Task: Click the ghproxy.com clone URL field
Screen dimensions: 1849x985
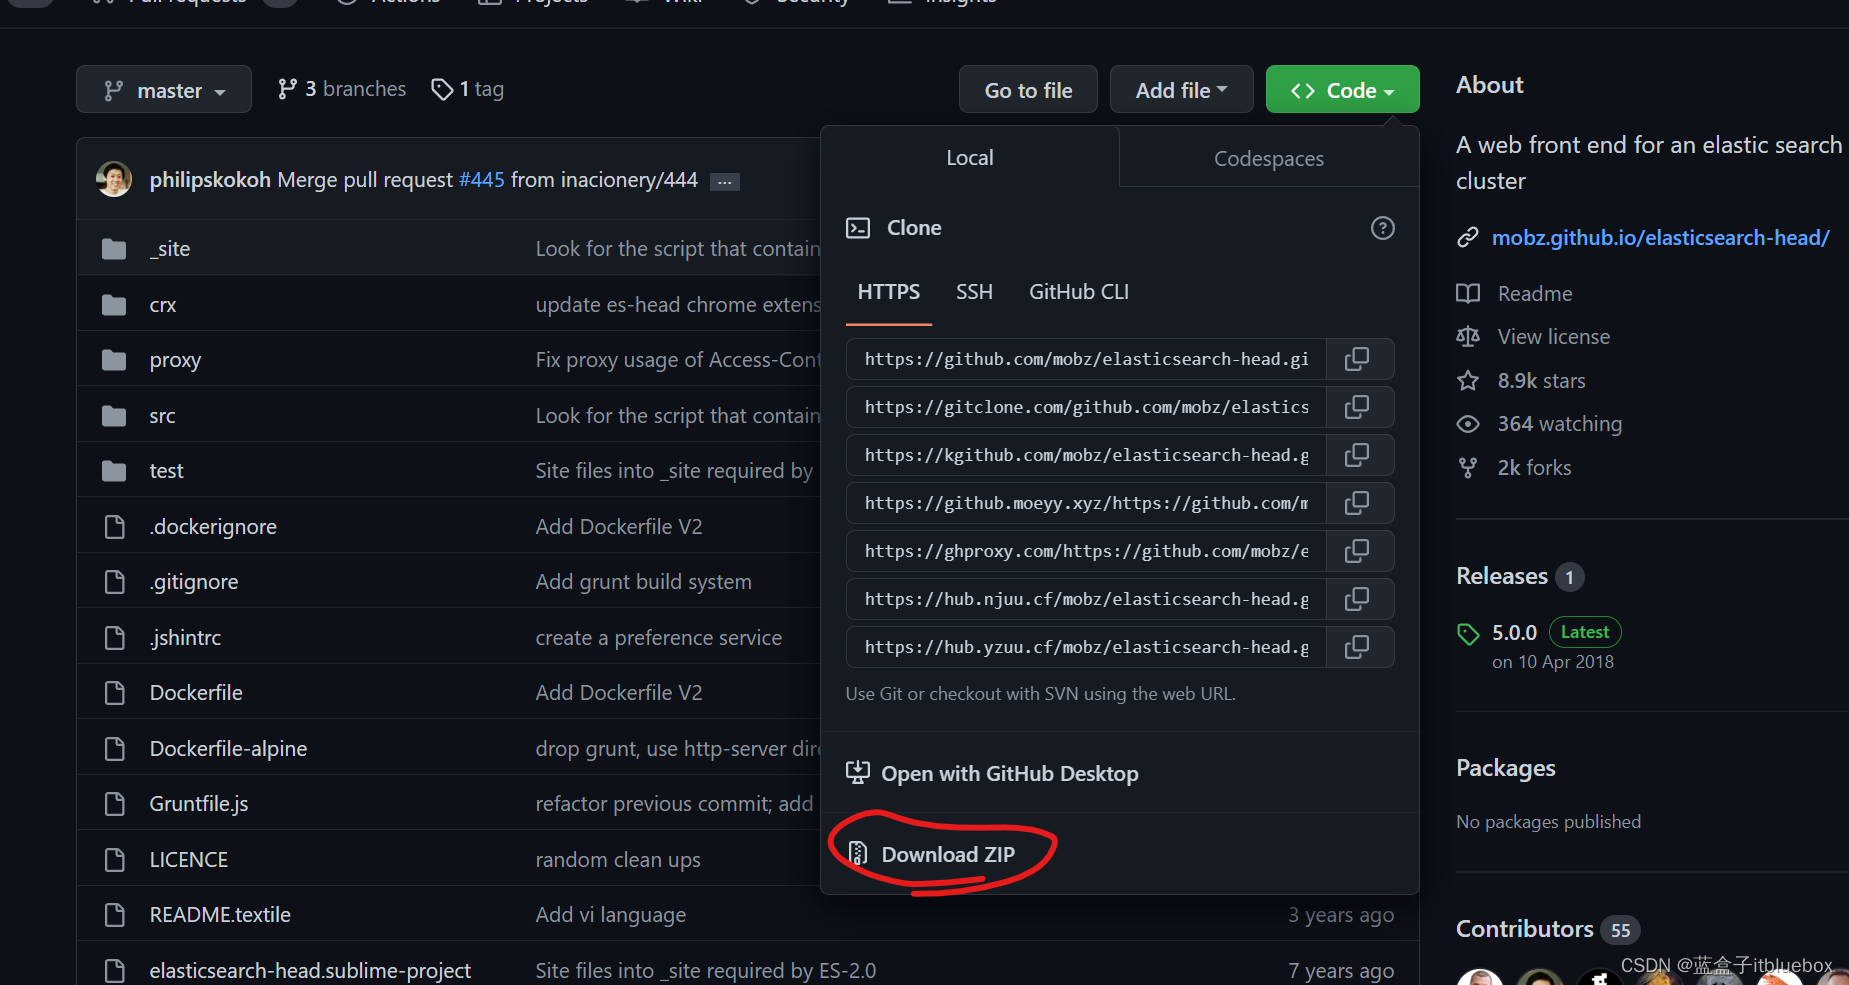Action: coord(1086,551)
